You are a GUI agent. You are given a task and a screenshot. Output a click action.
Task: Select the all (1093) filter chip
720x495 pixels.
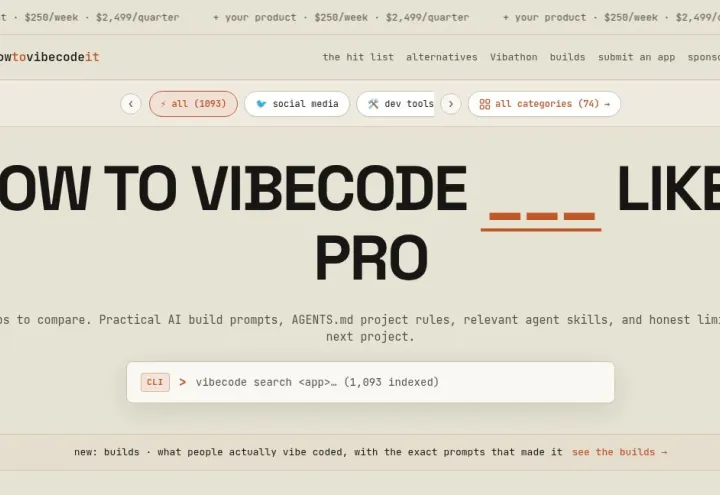[193, 104]
